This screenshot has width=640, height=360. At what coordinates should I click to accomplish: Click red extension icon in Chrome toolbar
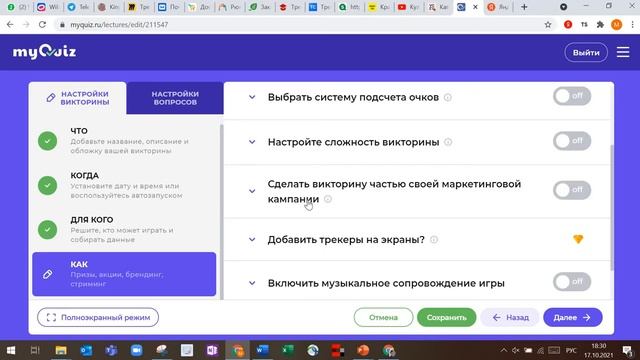click(x=568, y=24)
